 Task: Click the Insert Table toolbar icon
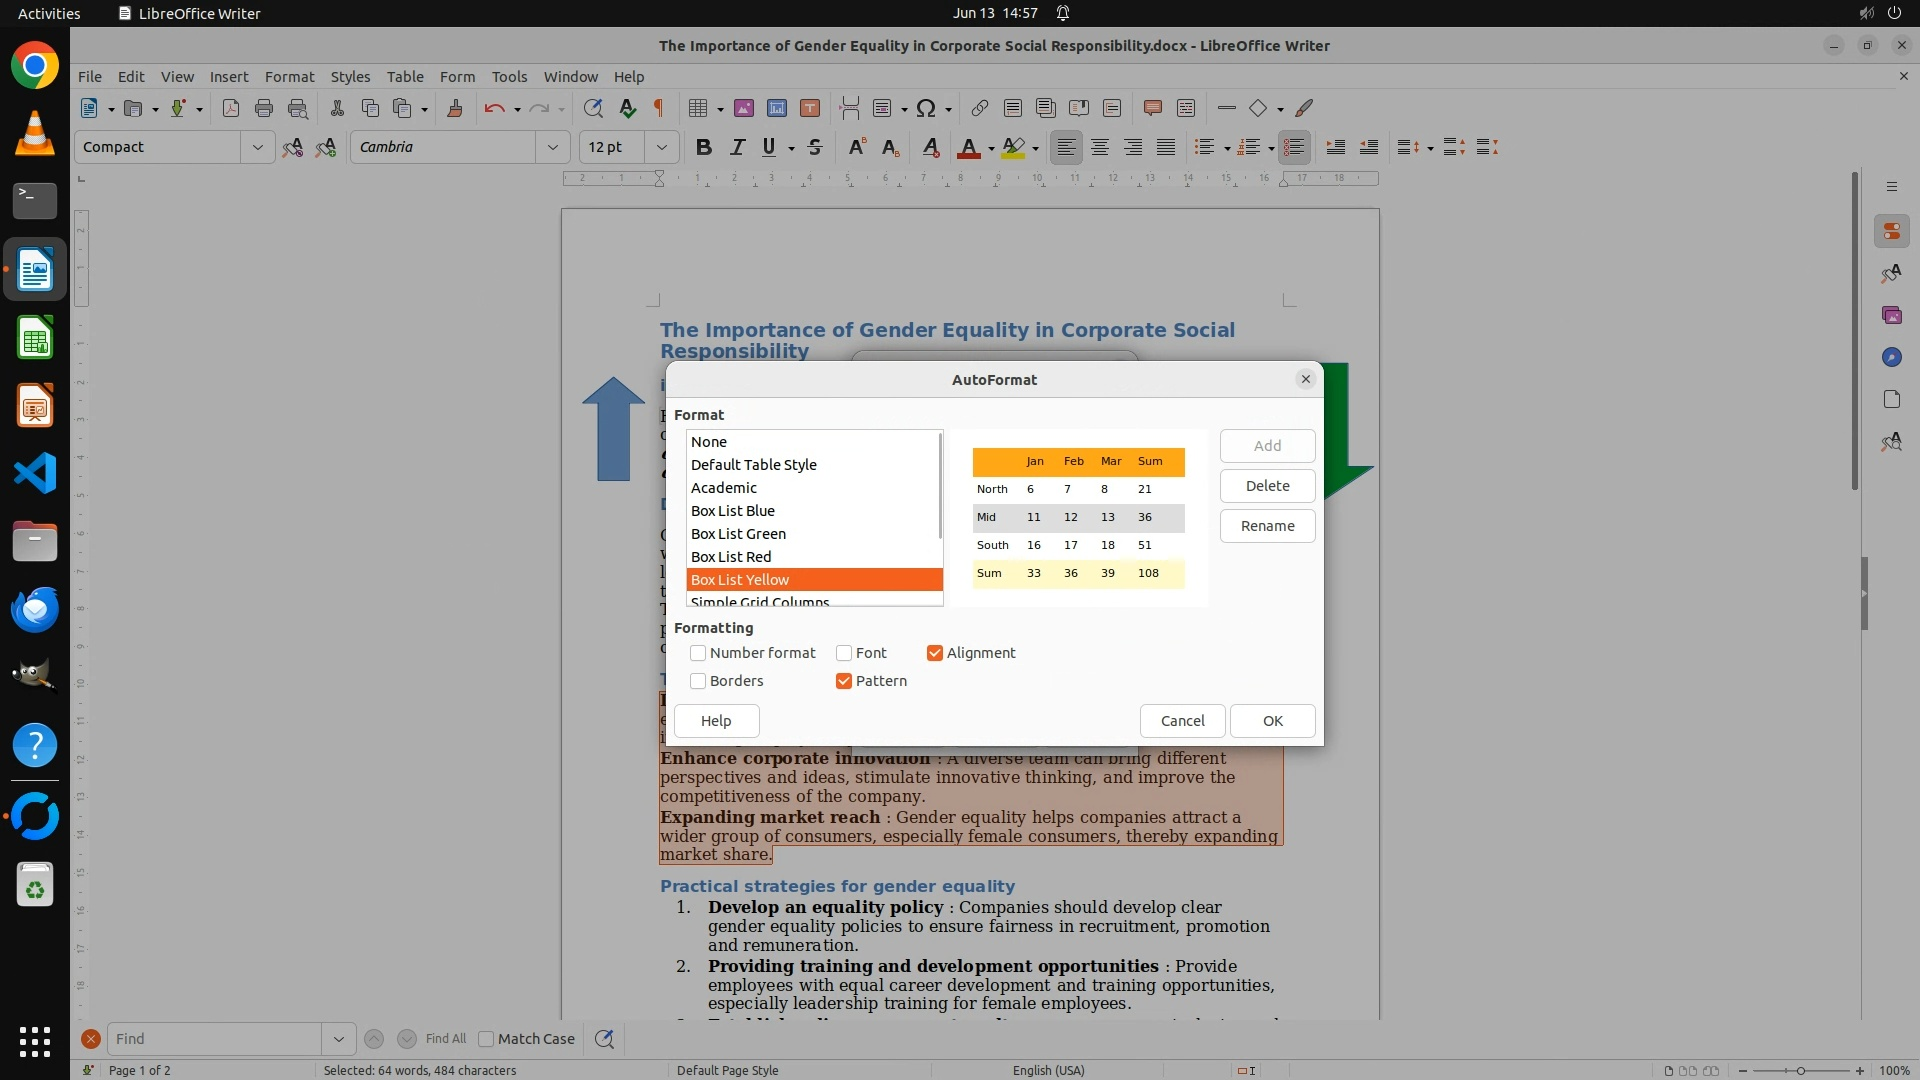698,108
